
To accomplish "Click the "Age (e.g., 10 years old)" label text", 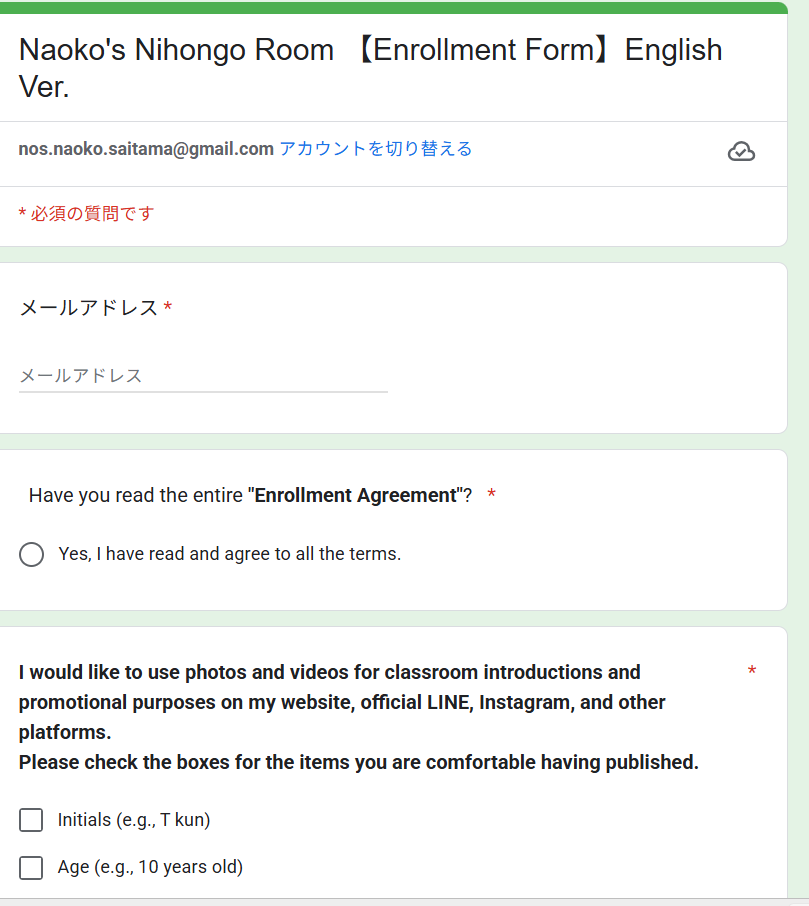I will [150, 867].
